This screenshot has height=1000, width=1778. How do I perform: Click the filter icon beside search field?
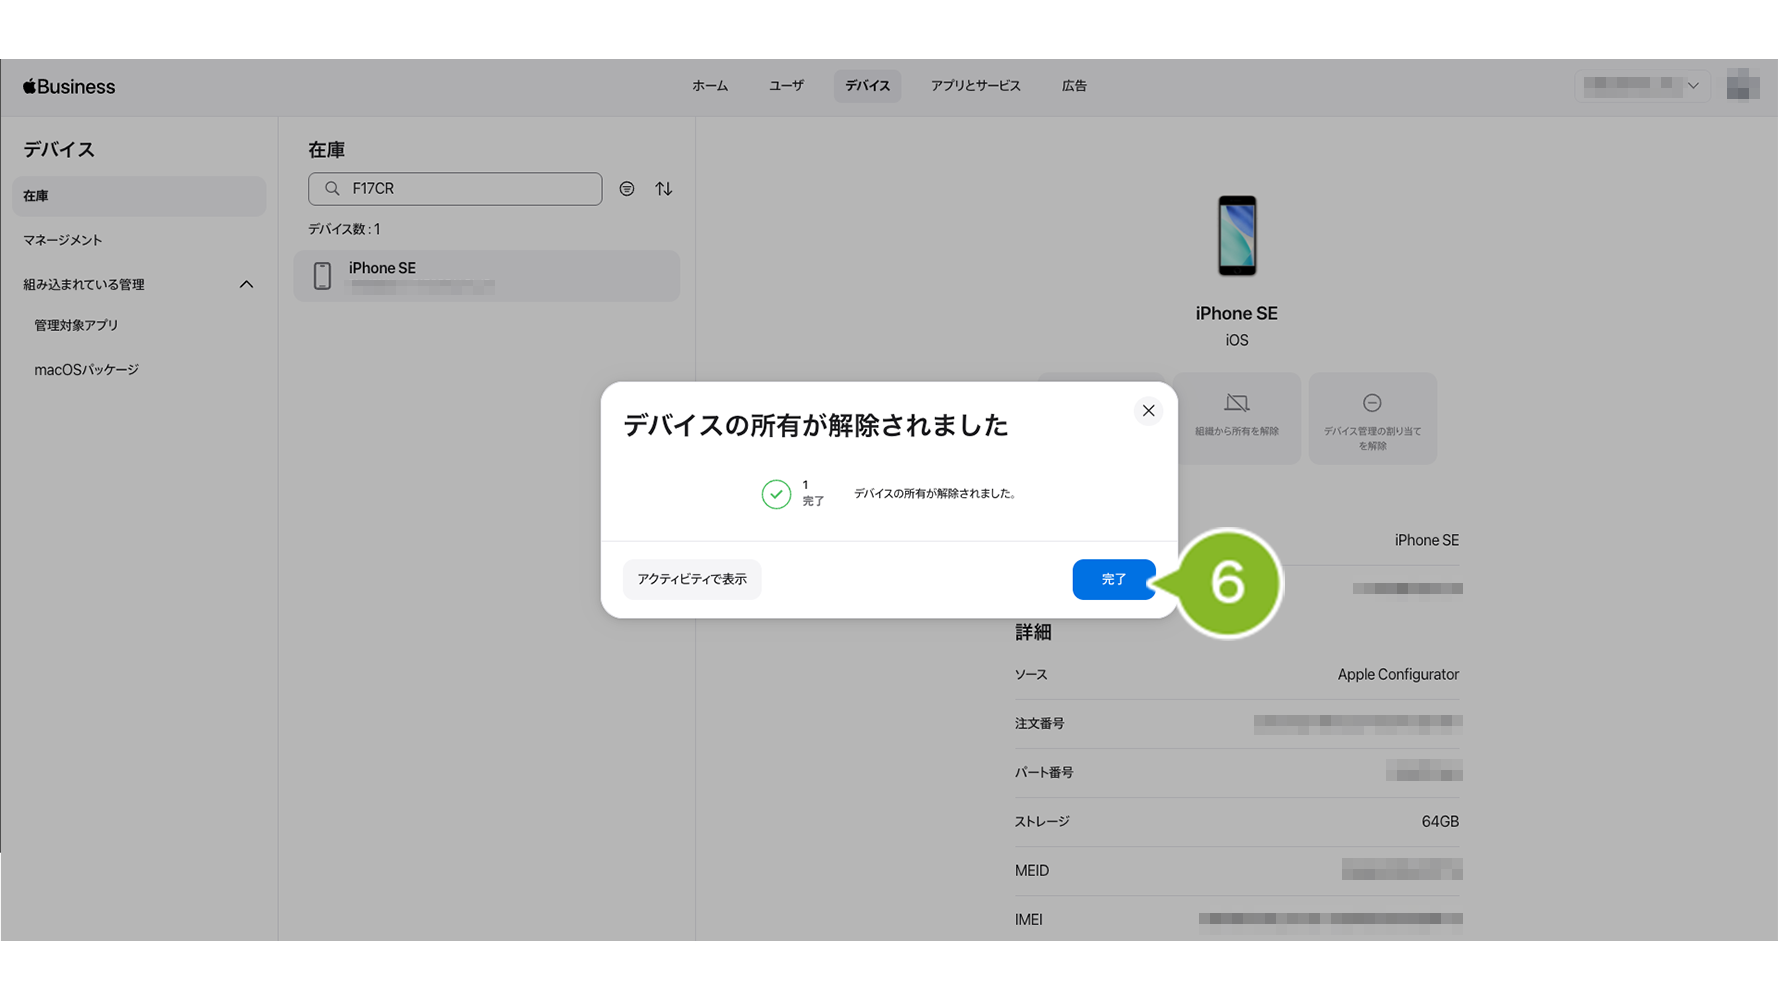click(627, 189)
